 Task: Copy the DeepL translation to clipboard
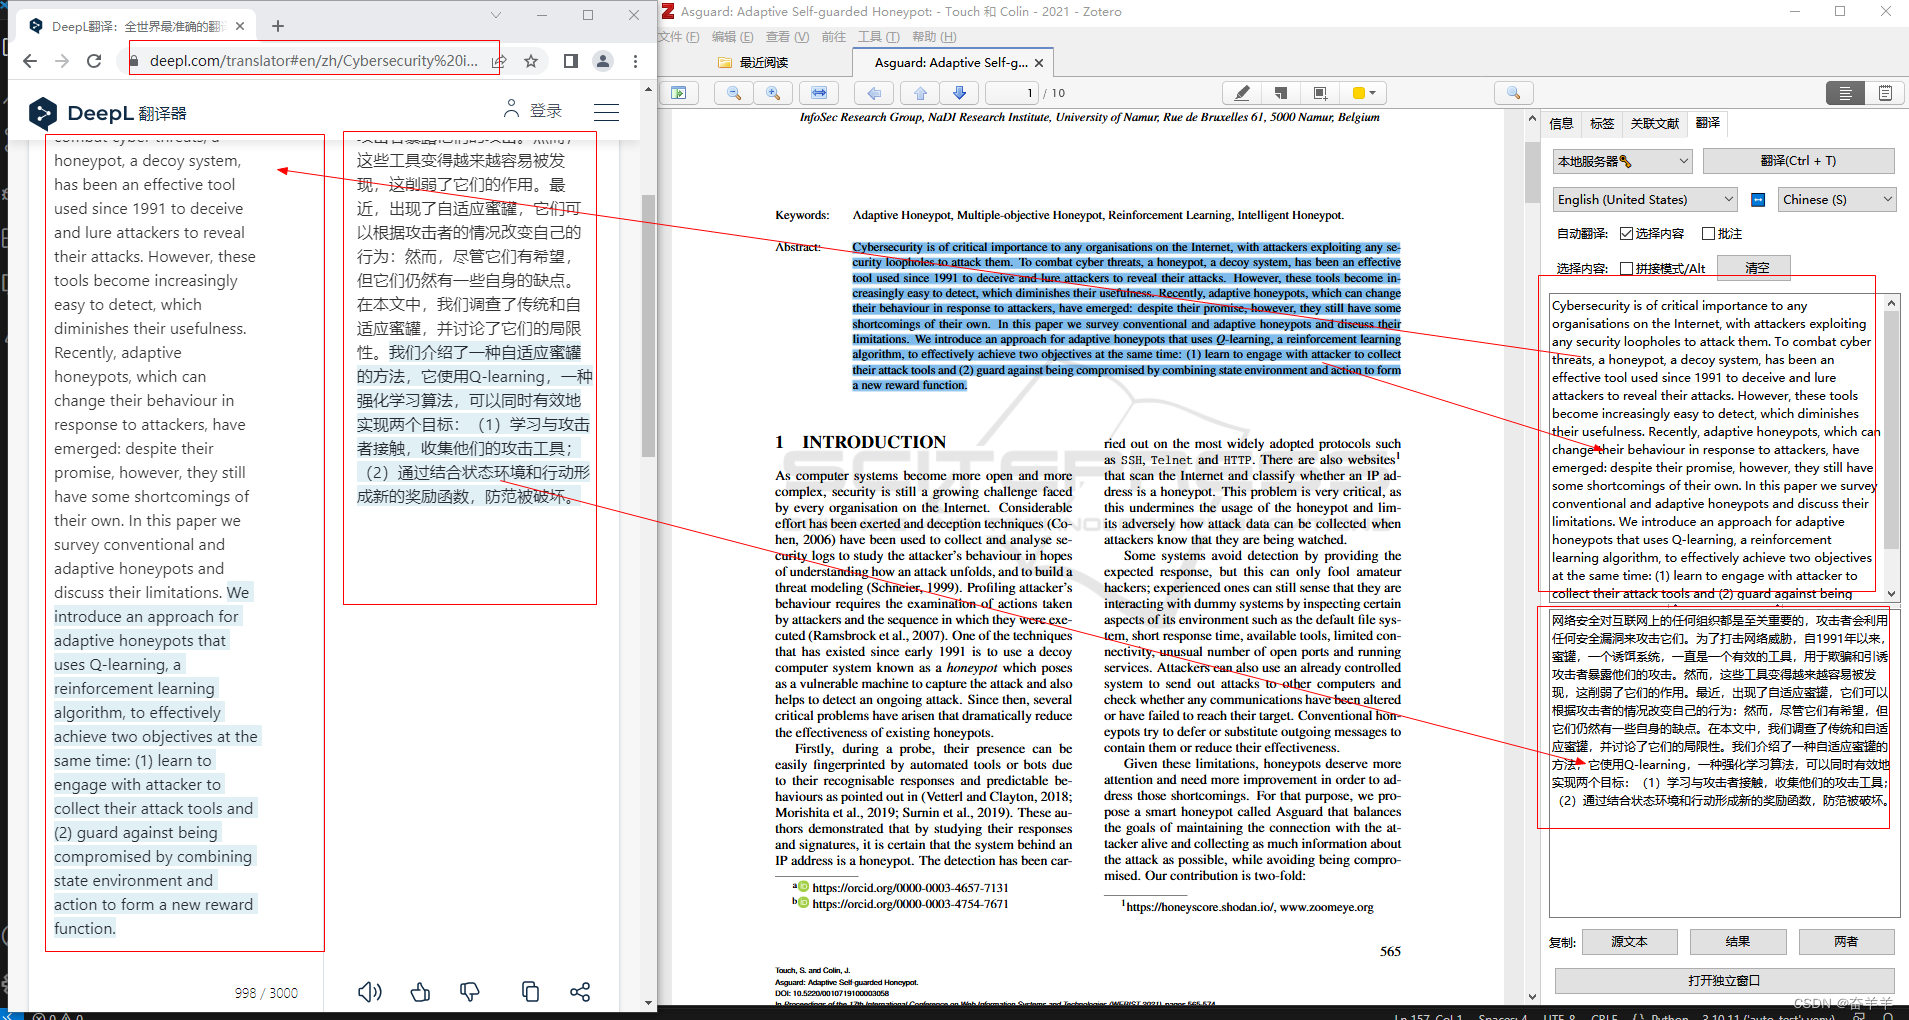[x=530, y=991]
